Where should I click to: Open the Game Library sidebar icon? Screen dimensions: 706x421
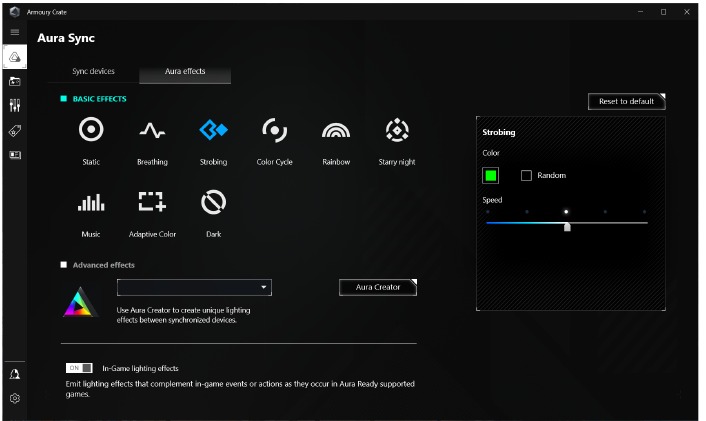(15, 81)
